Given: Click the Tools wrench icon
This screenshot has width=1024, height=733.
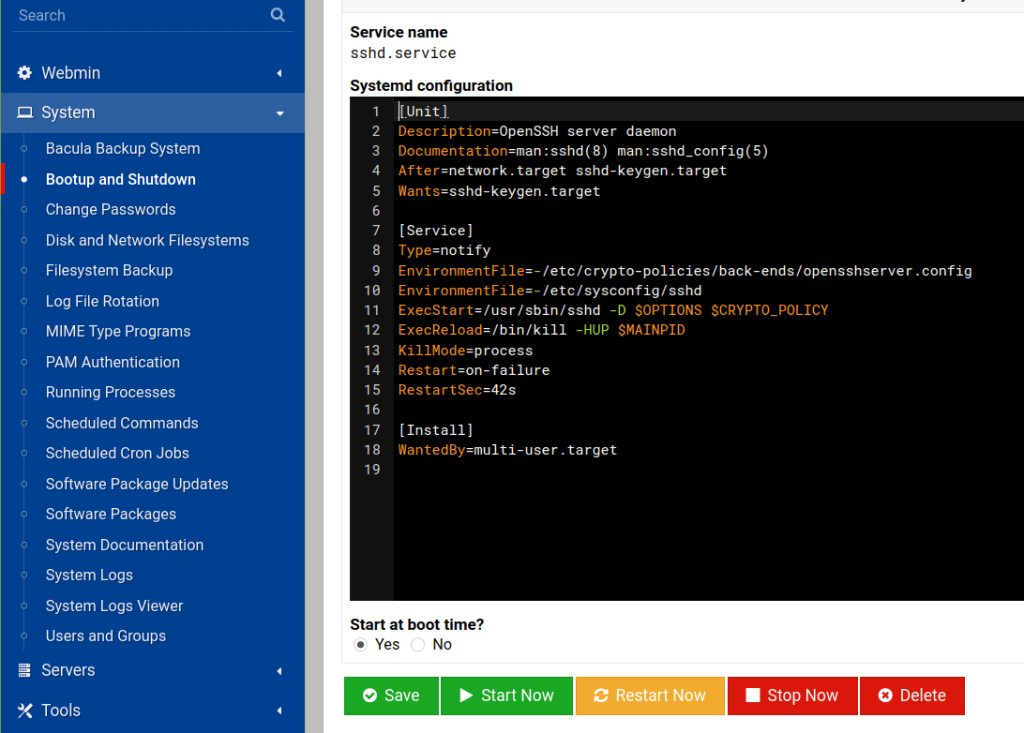Looking at the screenshot, I should point(25,710).
